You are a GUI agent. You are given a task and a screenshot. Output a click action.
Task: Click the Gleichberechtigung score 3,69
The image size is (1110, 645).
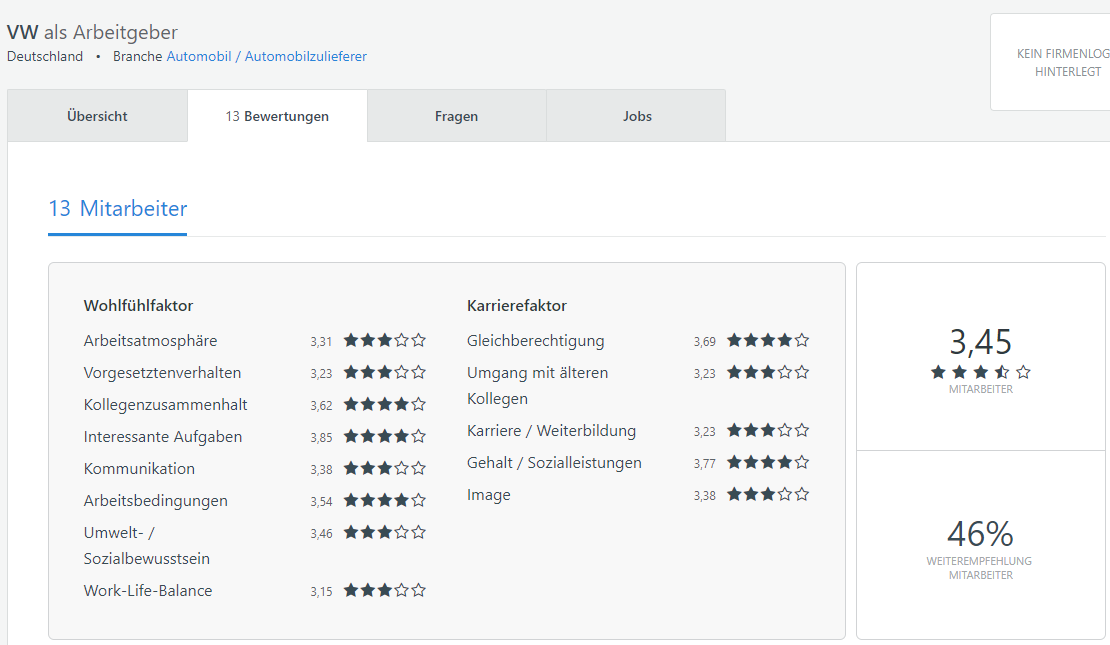(x=704, y=342)
